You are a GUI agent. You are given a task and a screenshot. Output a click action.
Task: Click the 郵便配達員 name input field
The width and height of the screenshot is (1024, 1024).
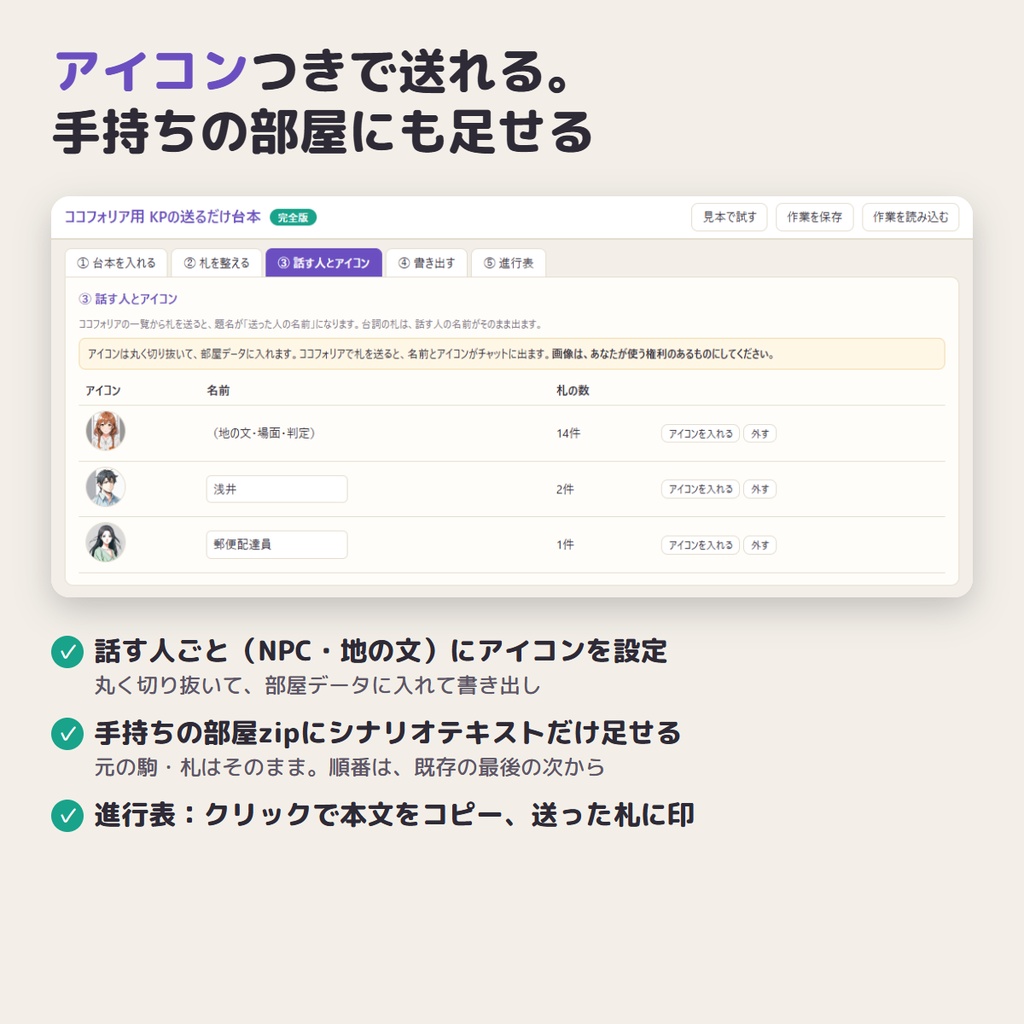coord(277,545)
